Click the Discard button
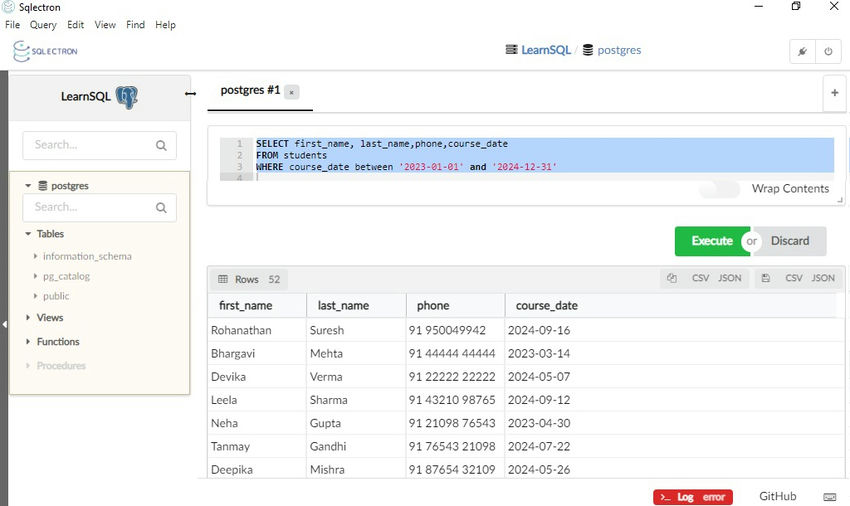The height and width of the screenshot is (506, 850). click(x=790, y=241)
